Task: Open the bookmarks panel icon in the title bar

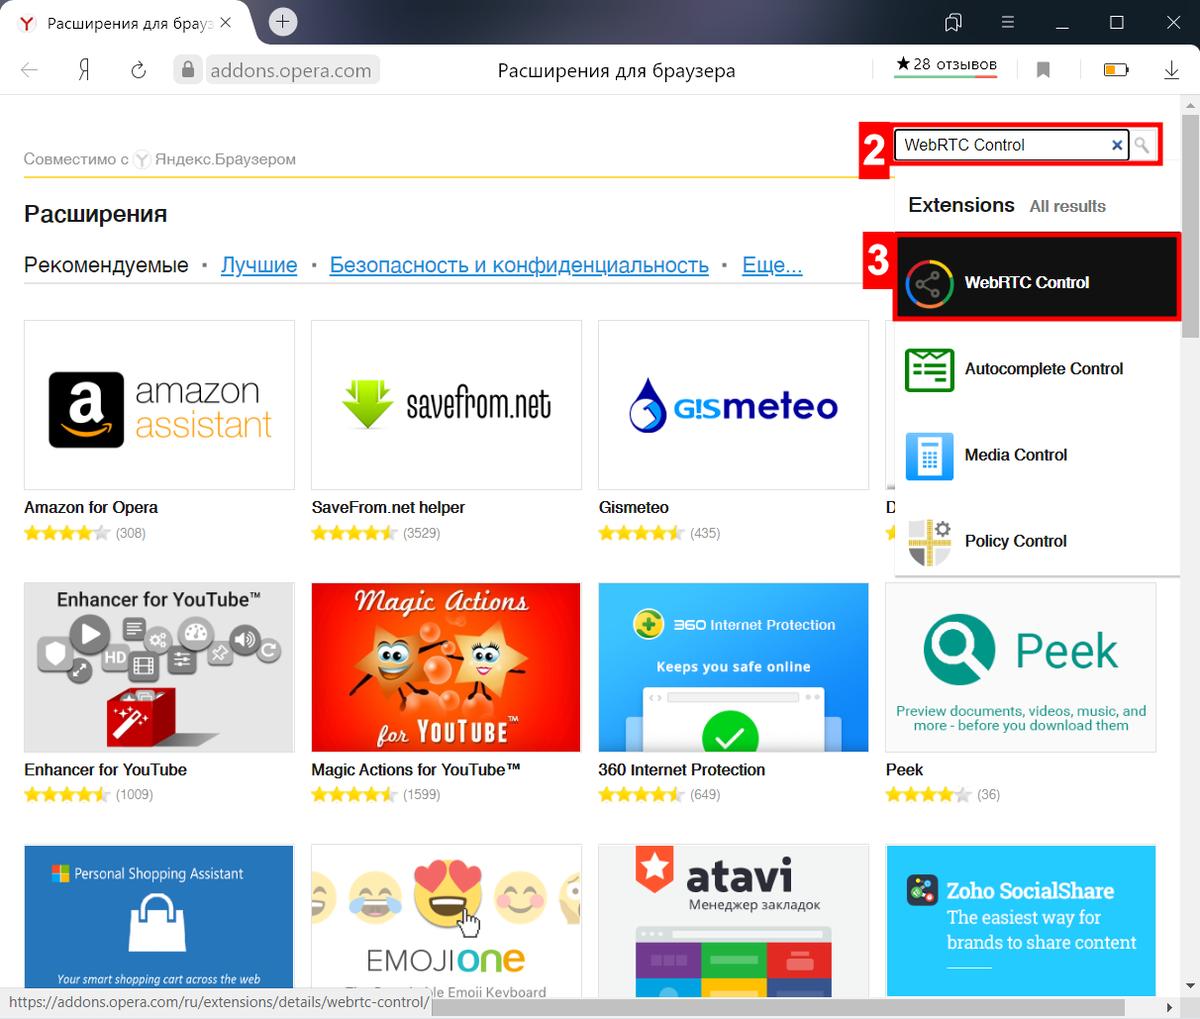Action: tap(953, 22)
